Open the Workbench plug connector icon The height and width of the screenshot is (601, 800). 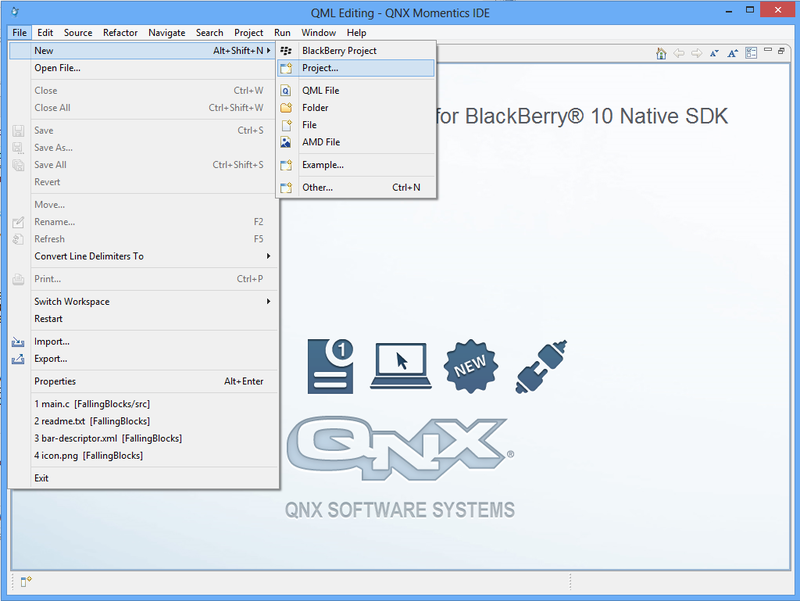pos(541,366)
